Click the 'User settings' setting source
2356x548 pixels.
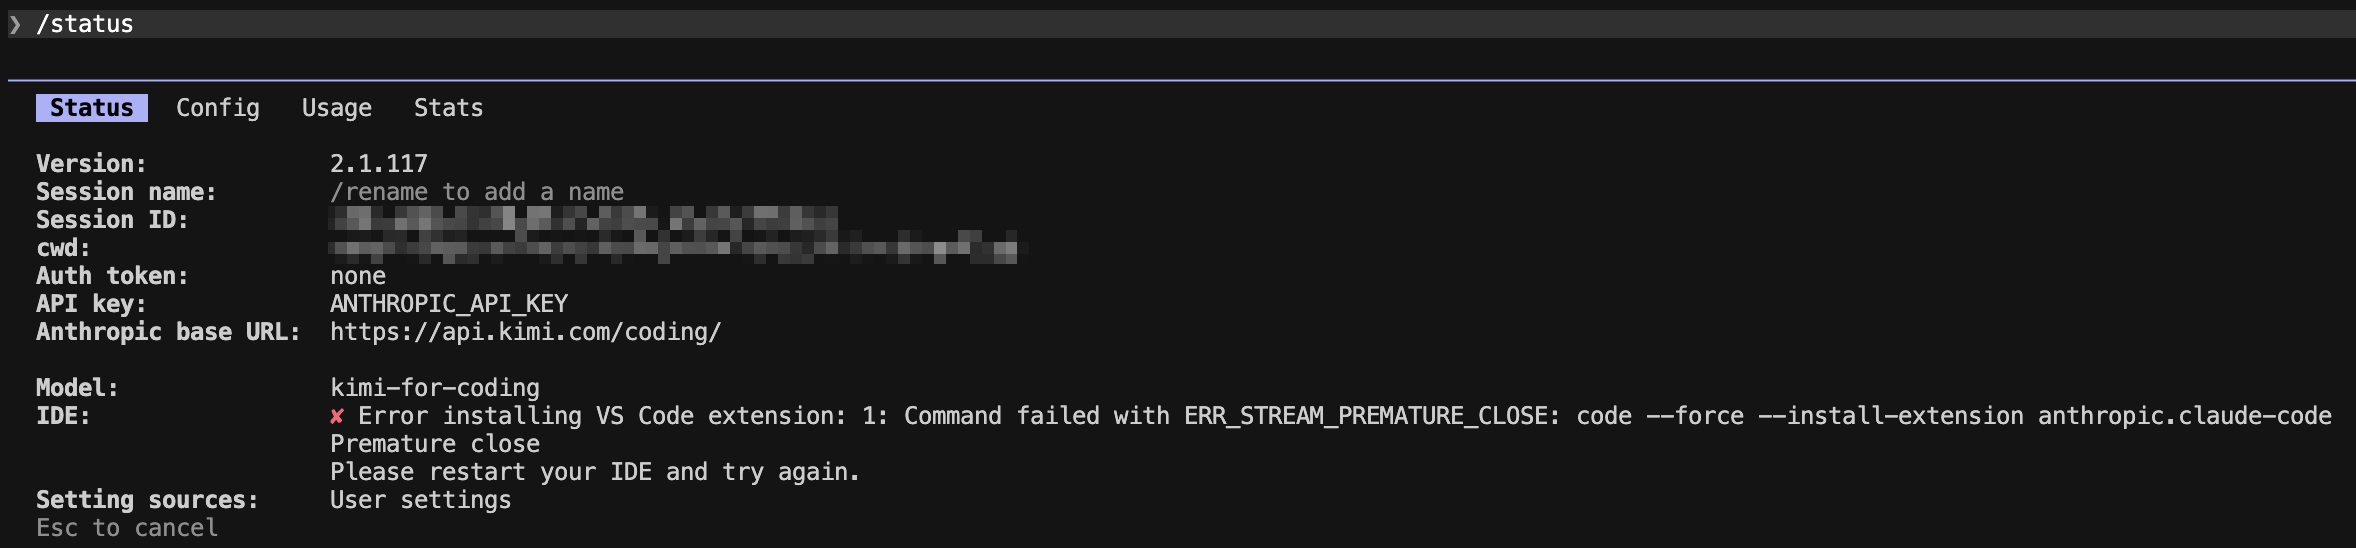click(x=421, y=500)
